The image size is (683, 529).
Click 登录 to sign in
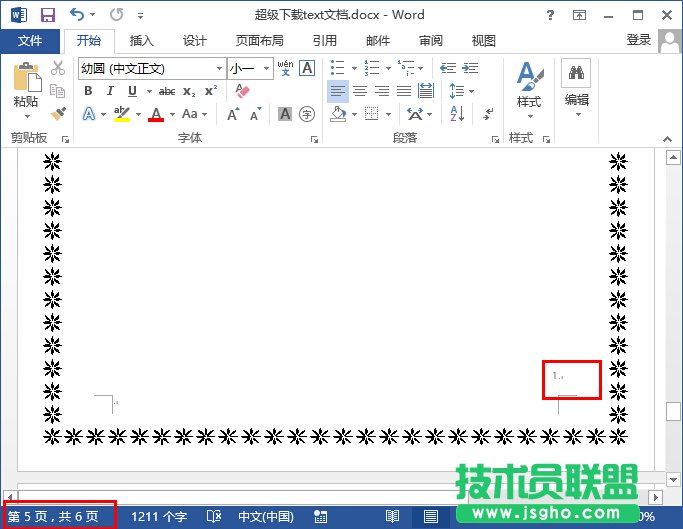click(638, 40)
